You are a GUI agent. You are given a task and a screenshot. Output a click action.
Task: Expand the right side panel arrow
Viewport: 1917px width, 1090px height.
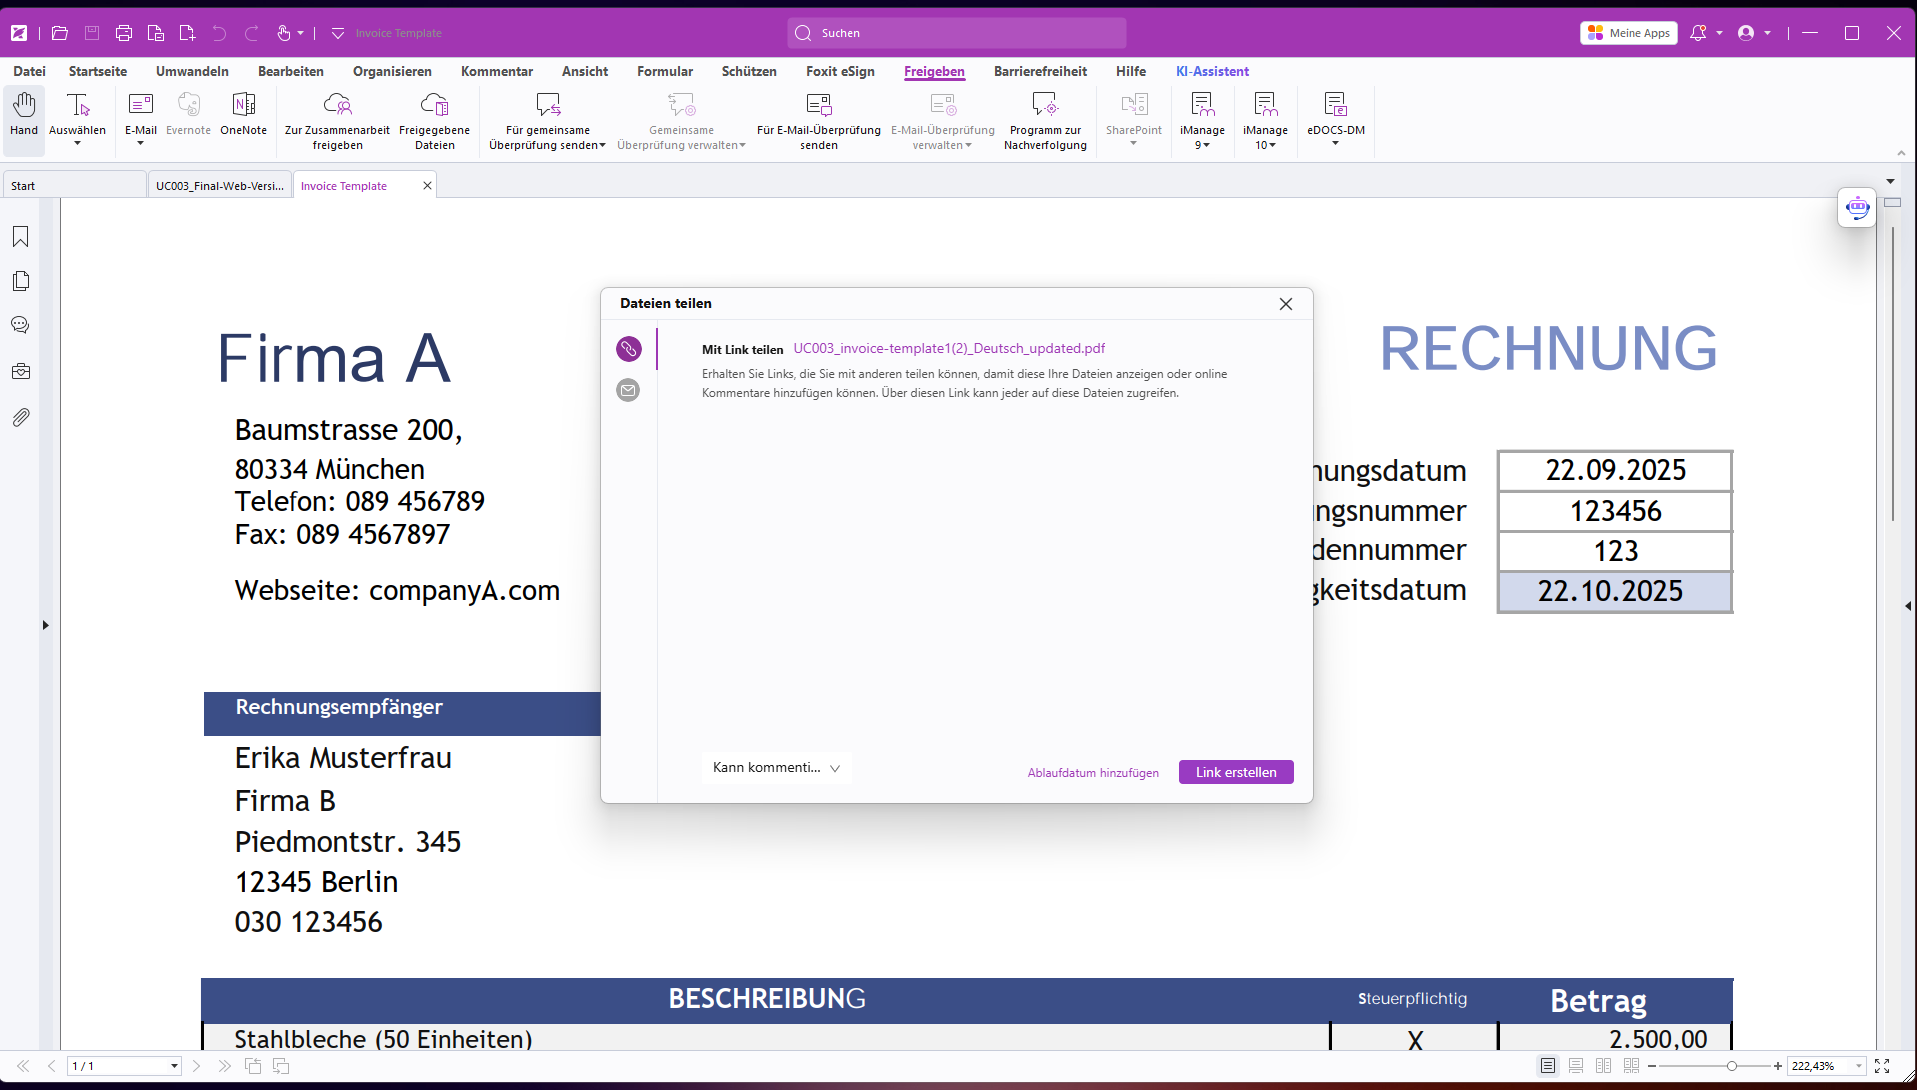[x=1908, y=605]
